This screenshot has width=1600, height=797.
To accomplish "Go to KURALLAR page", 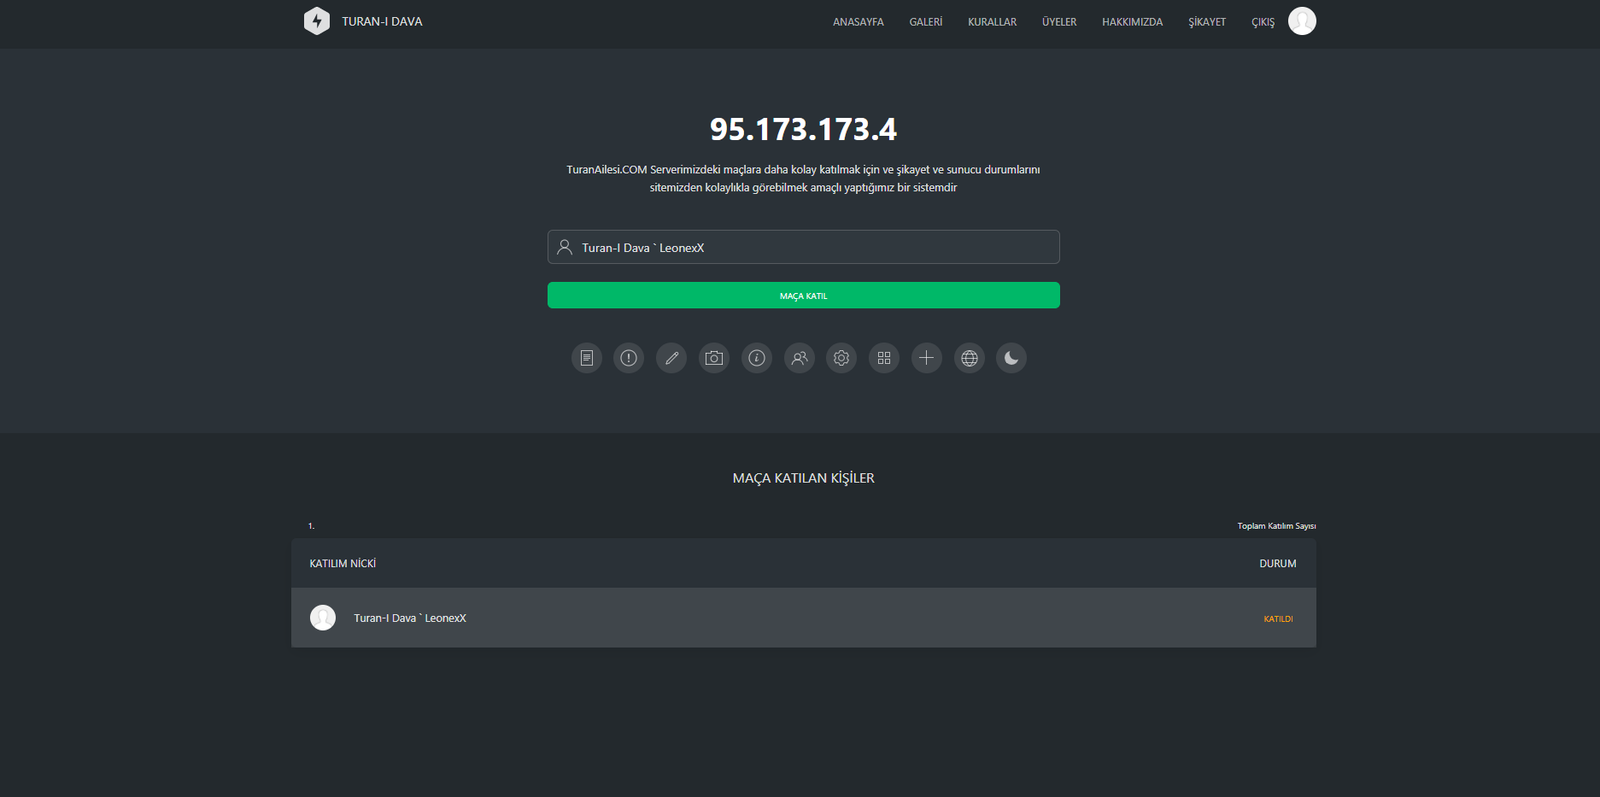I will [x=992, y=22].
